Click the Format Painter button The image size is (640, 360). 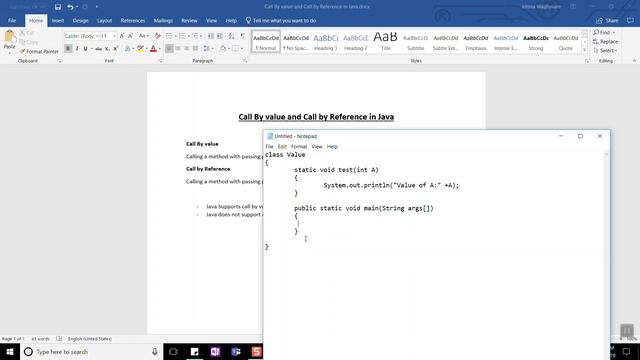(x=39, y=51)
